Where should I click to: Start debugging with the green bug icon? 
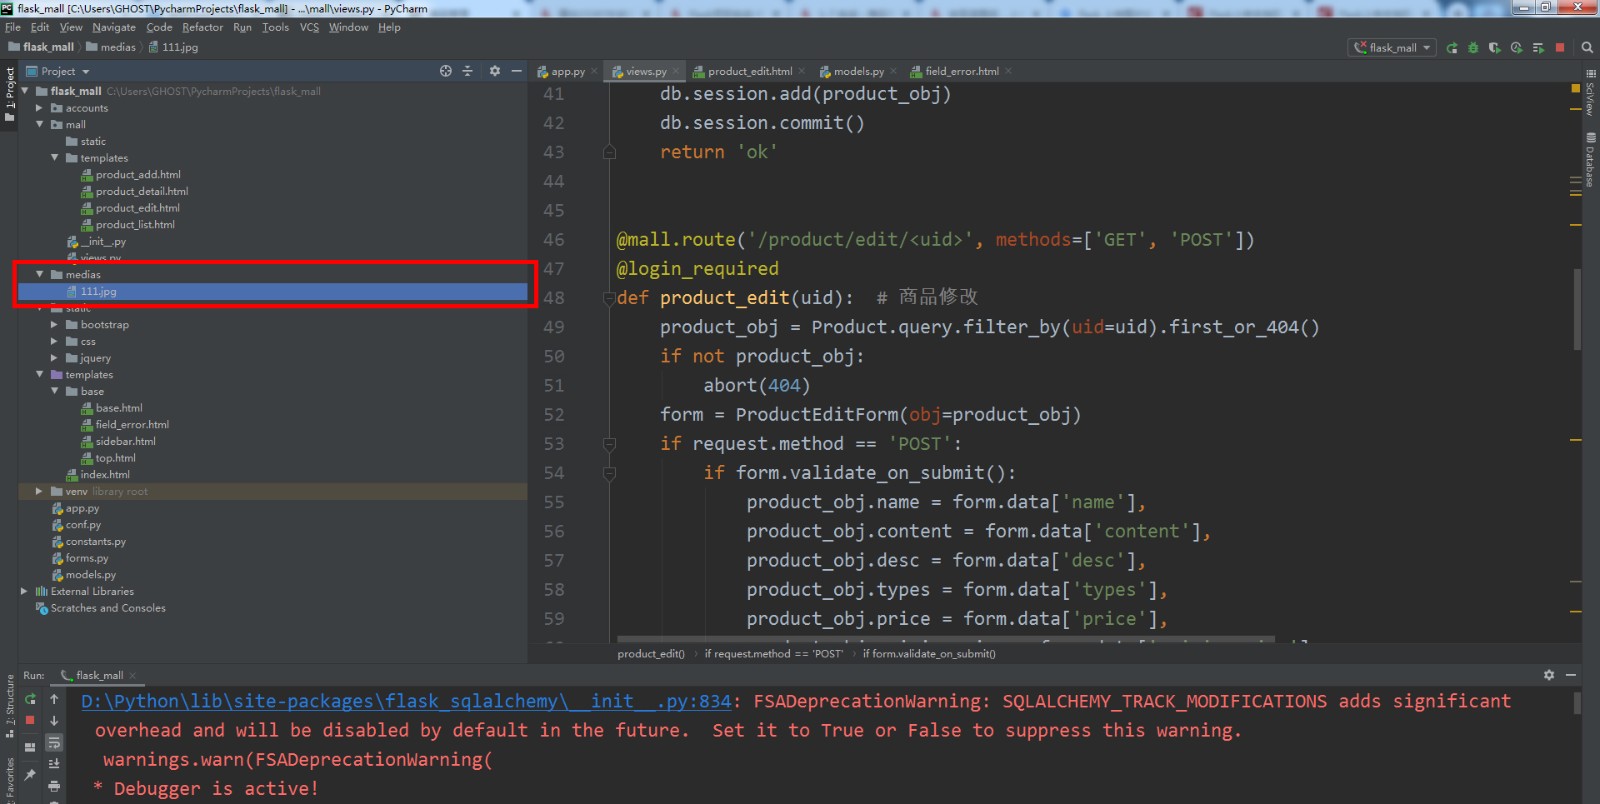[1473, 47]
